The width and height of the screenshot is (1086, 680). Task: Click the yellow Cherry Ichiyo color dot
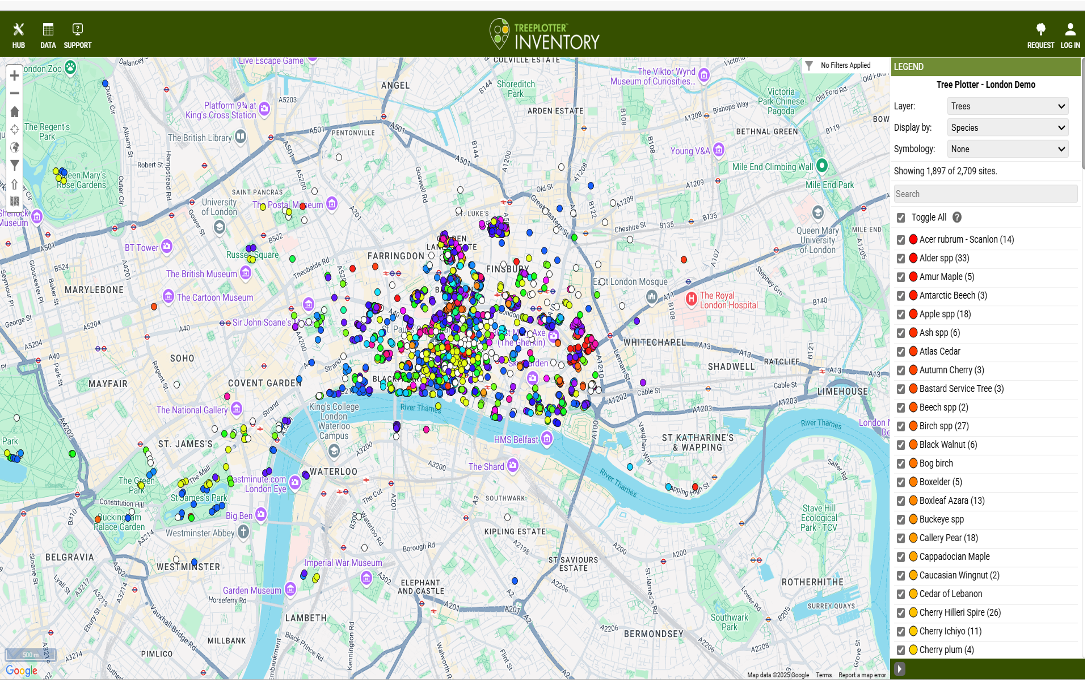(x=914, y=631)
